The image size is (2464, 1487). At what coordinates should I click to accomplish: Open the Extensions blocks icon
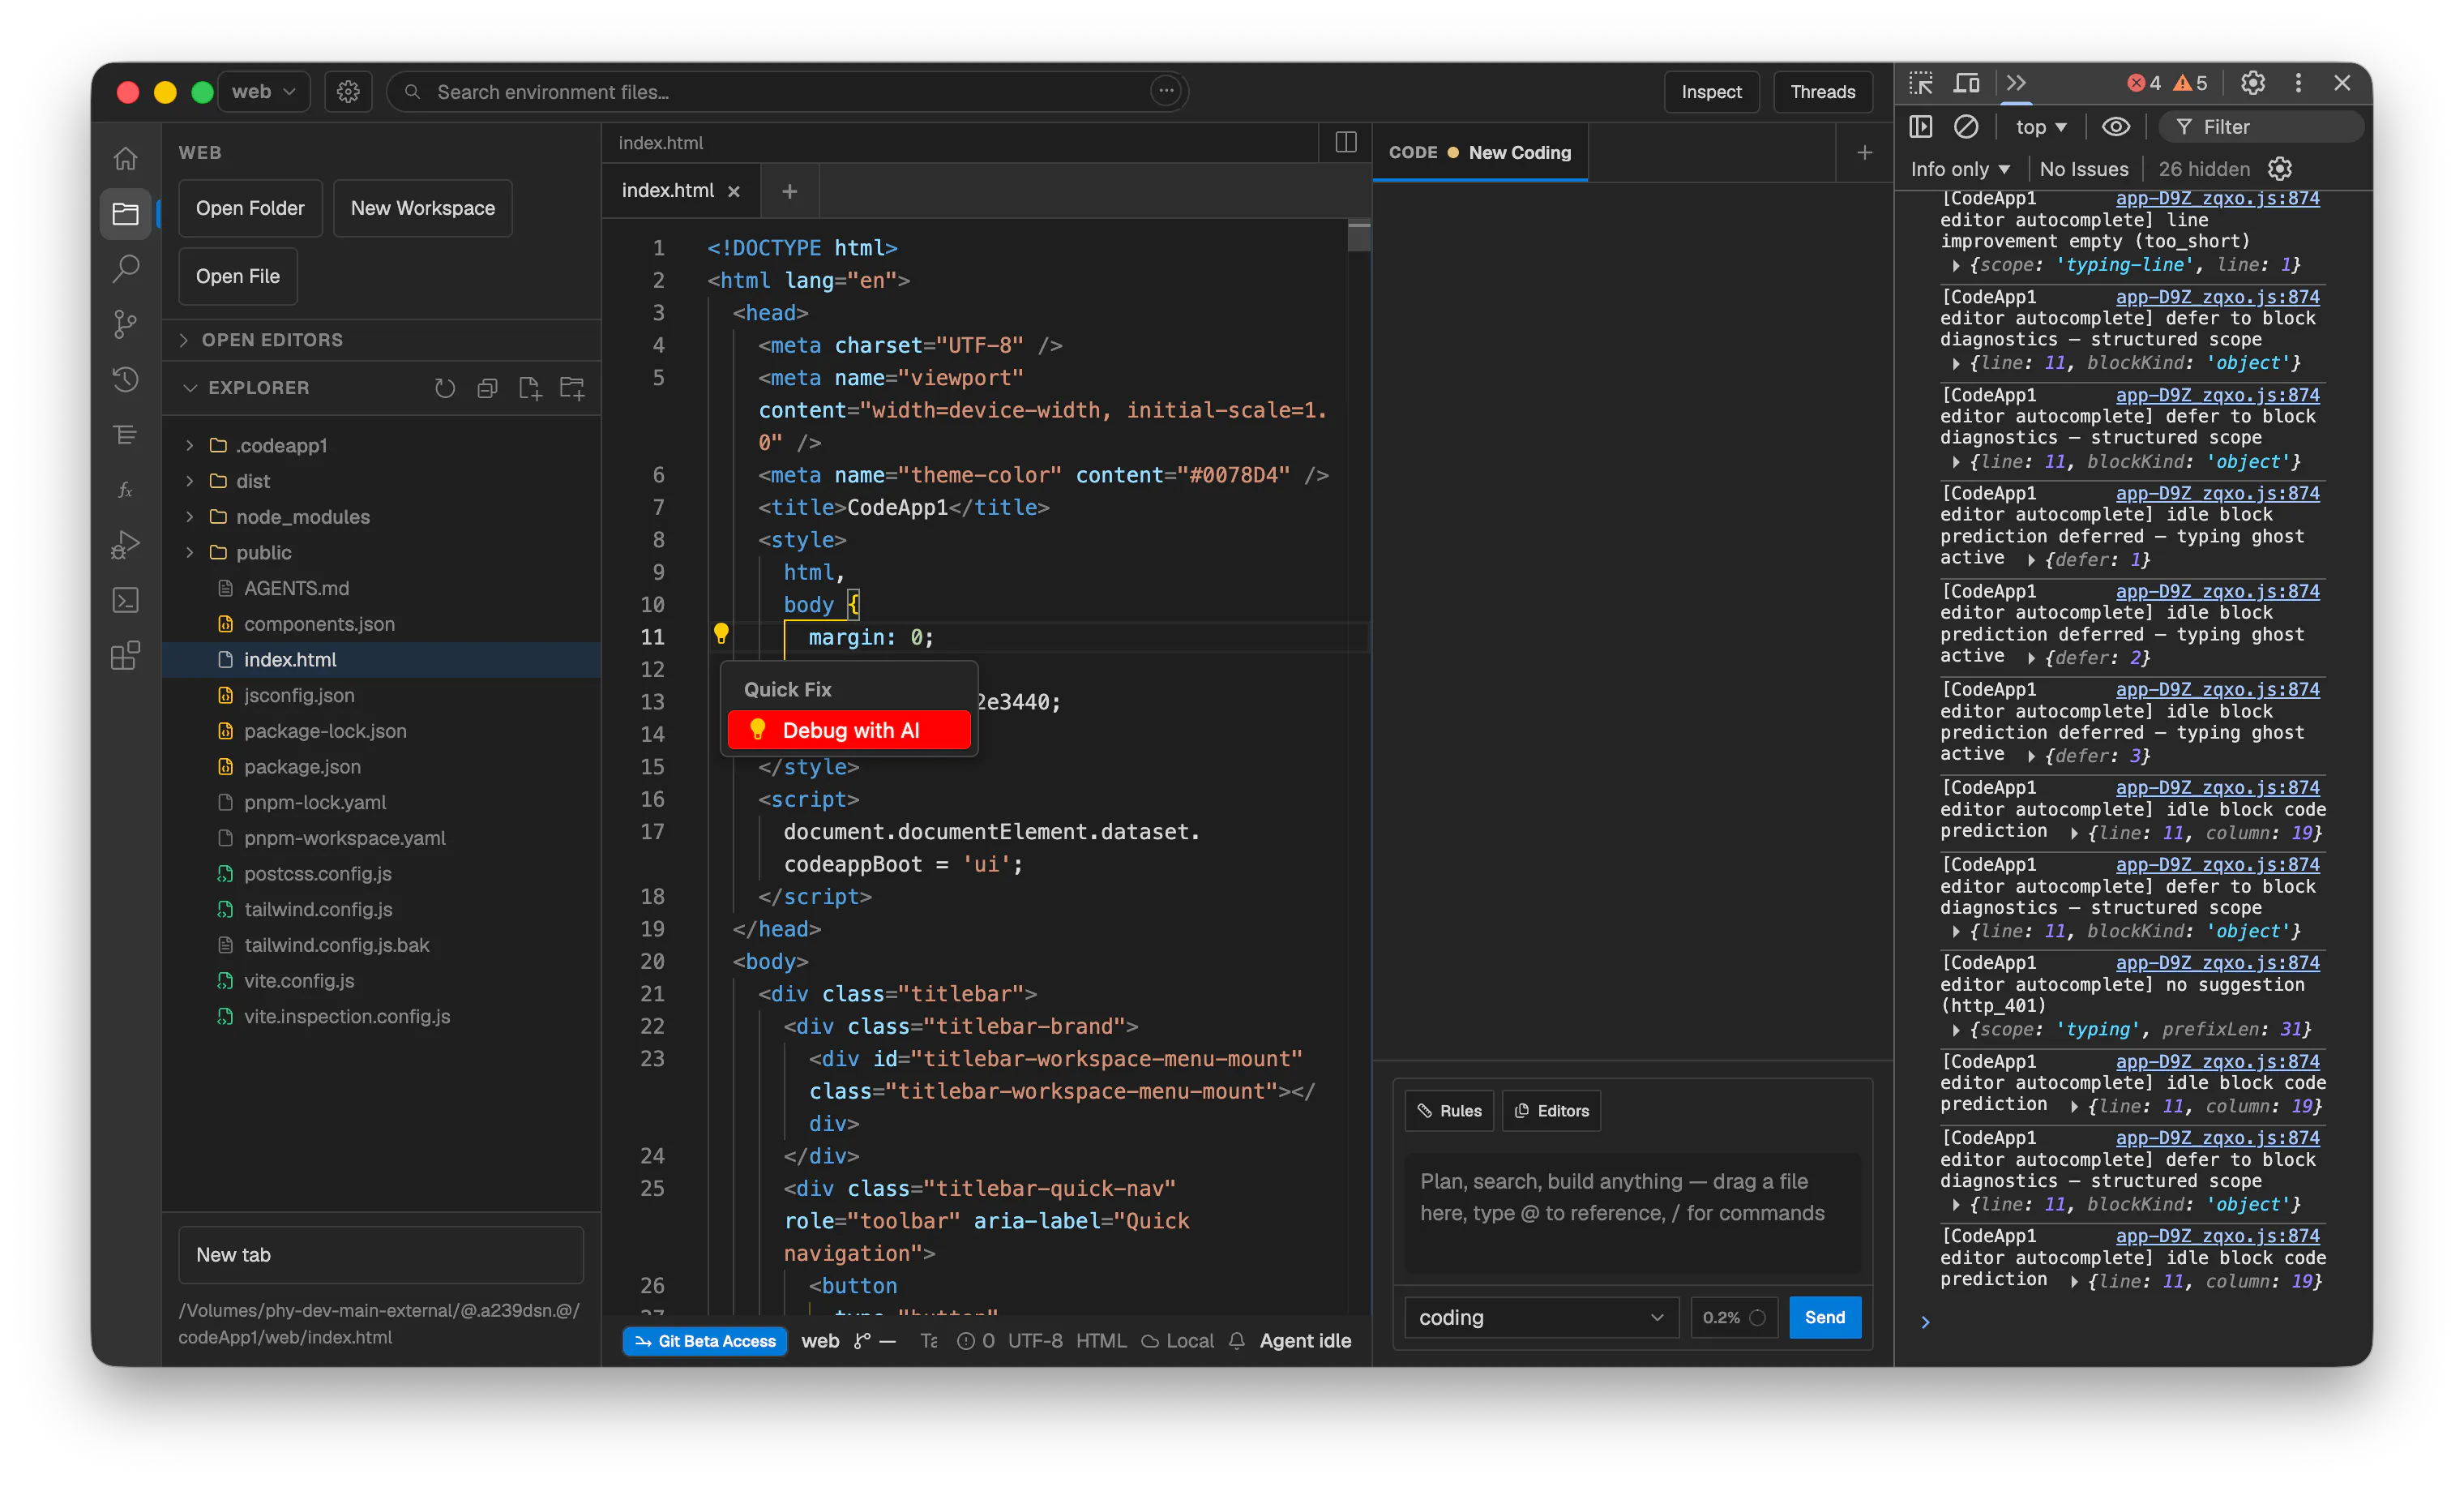pos(125,656)
